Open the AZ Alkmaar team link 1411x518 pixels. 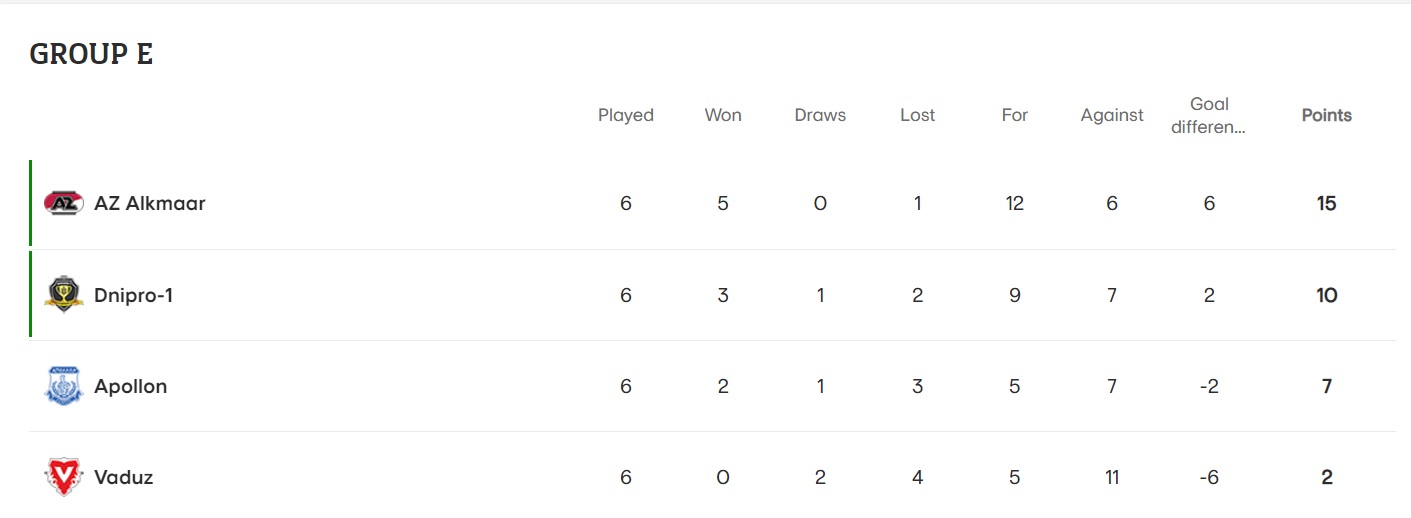tap(150, 203)
